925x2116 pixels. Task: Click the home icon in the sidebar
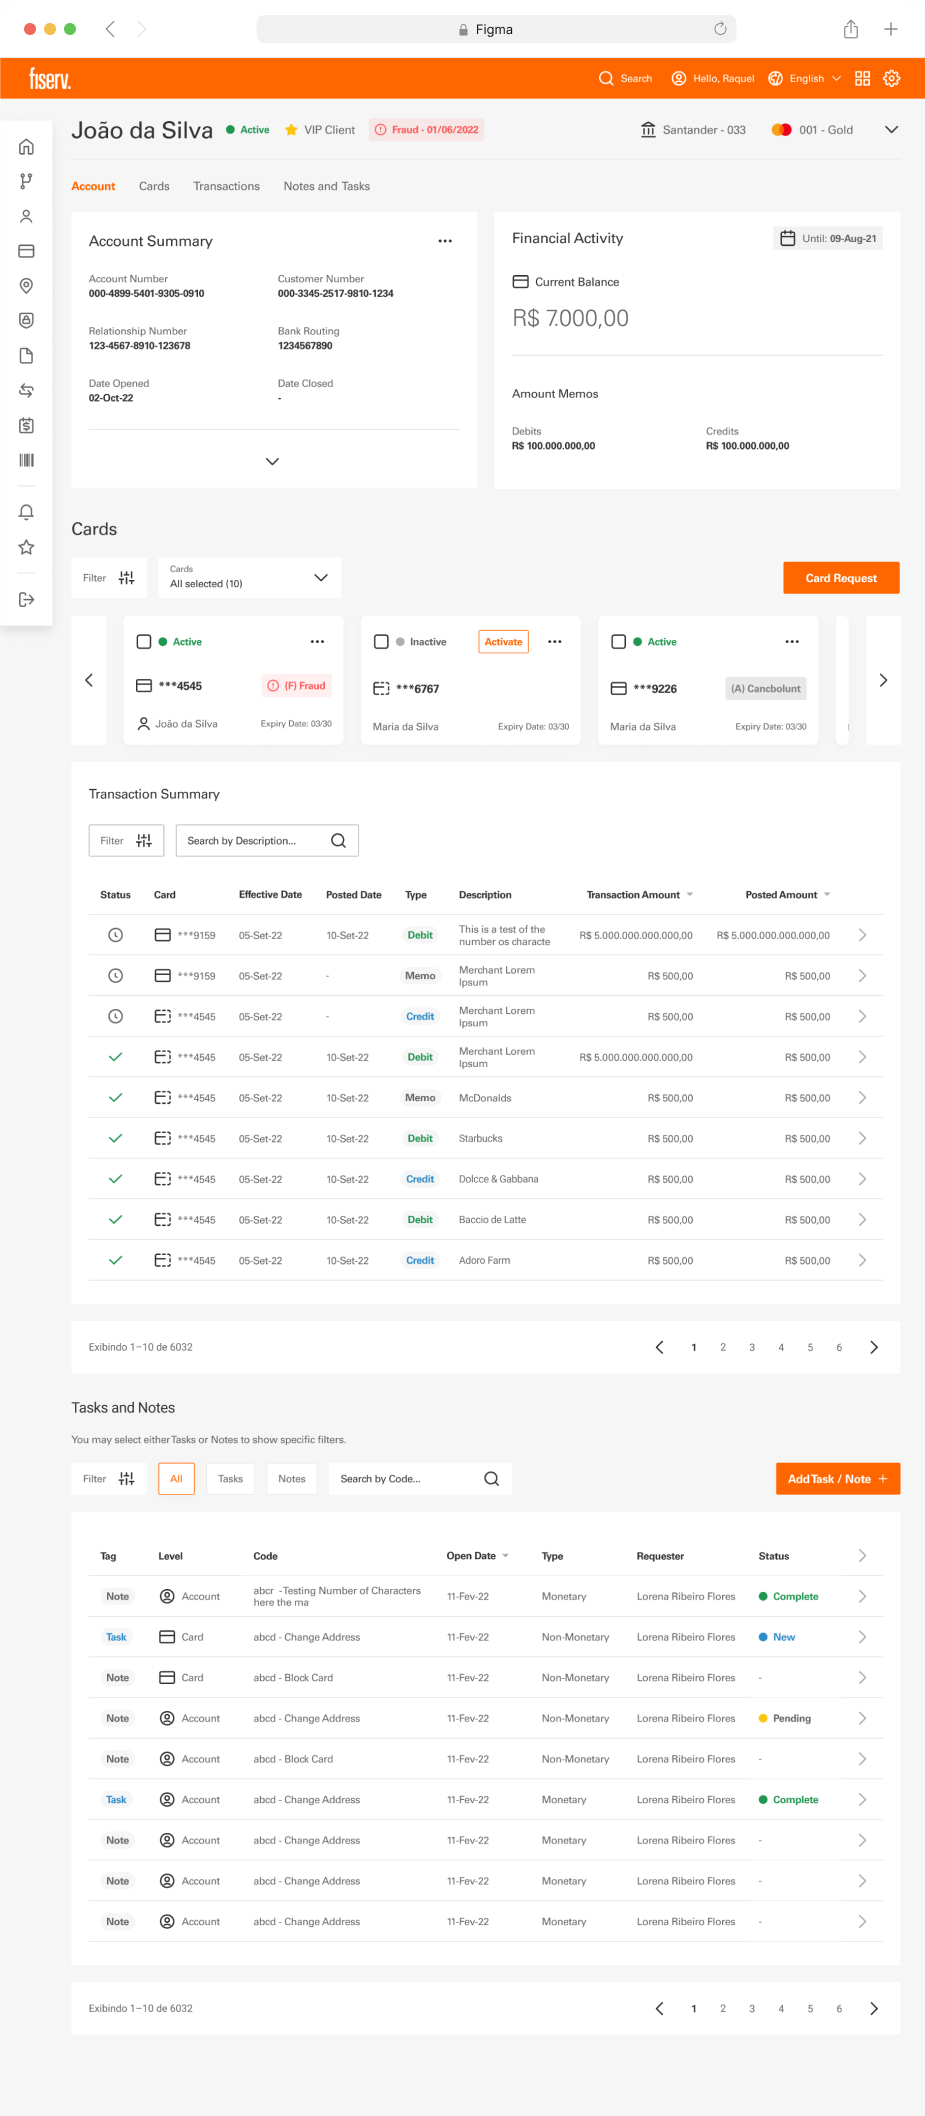[x=27, y=147]
